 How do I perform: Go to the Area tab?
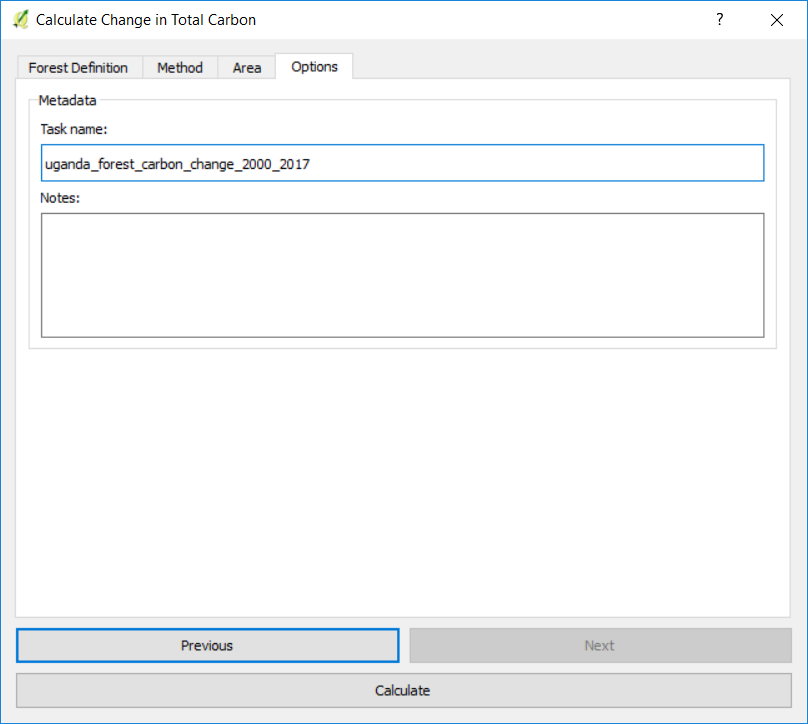pyautogui.click(x=247, y=68)
